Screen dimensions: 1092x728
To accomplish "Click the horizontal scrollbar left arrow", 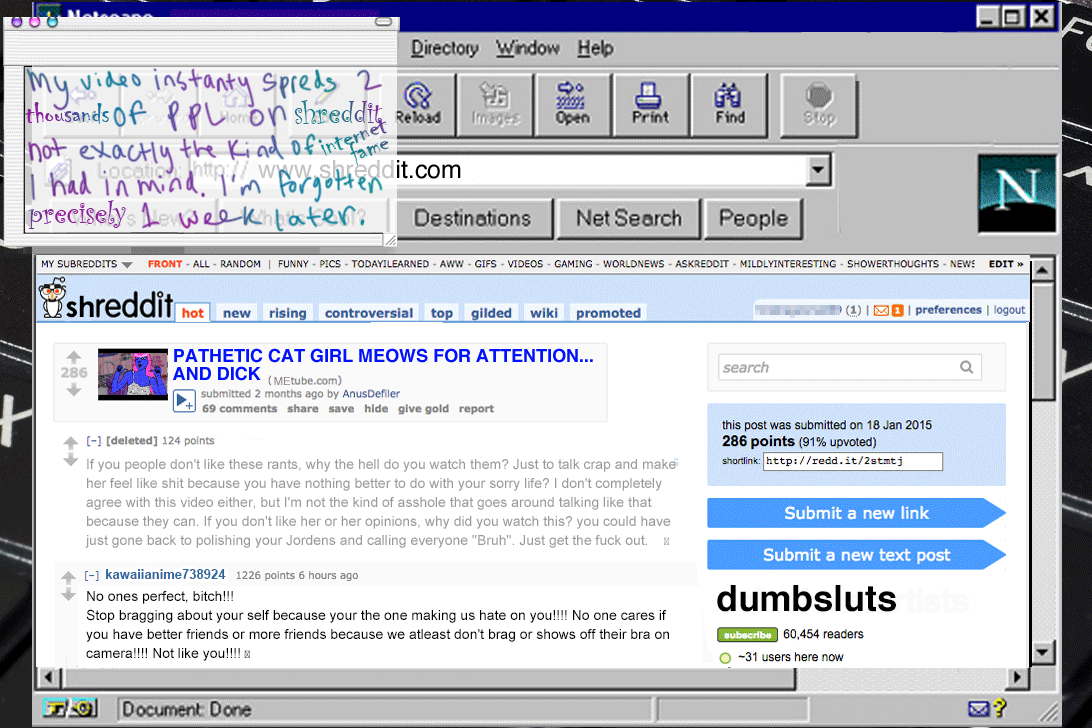I will [x=47, y=677].
